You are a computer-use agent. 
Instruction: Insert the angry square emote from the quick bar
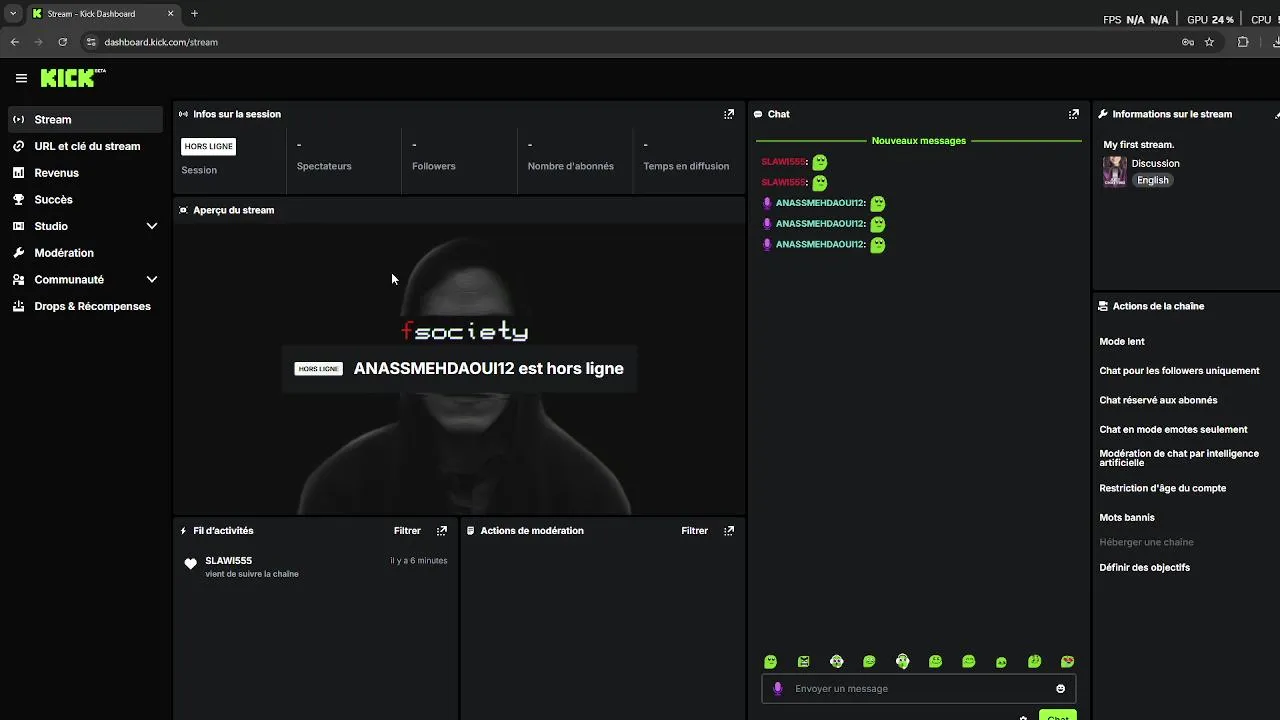point(804,662)
